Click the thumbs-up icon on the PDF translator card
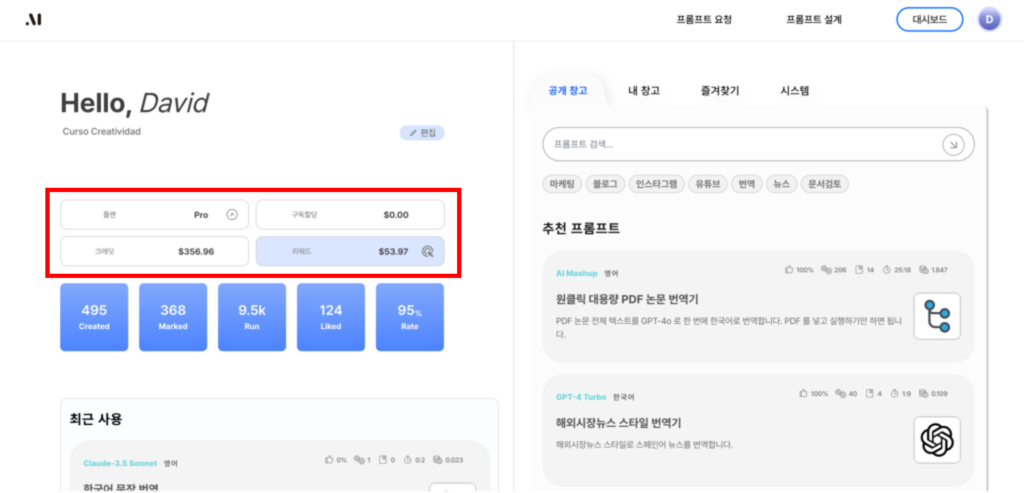The width and height of the screenshot is (1024, 493). pos(790,270)
